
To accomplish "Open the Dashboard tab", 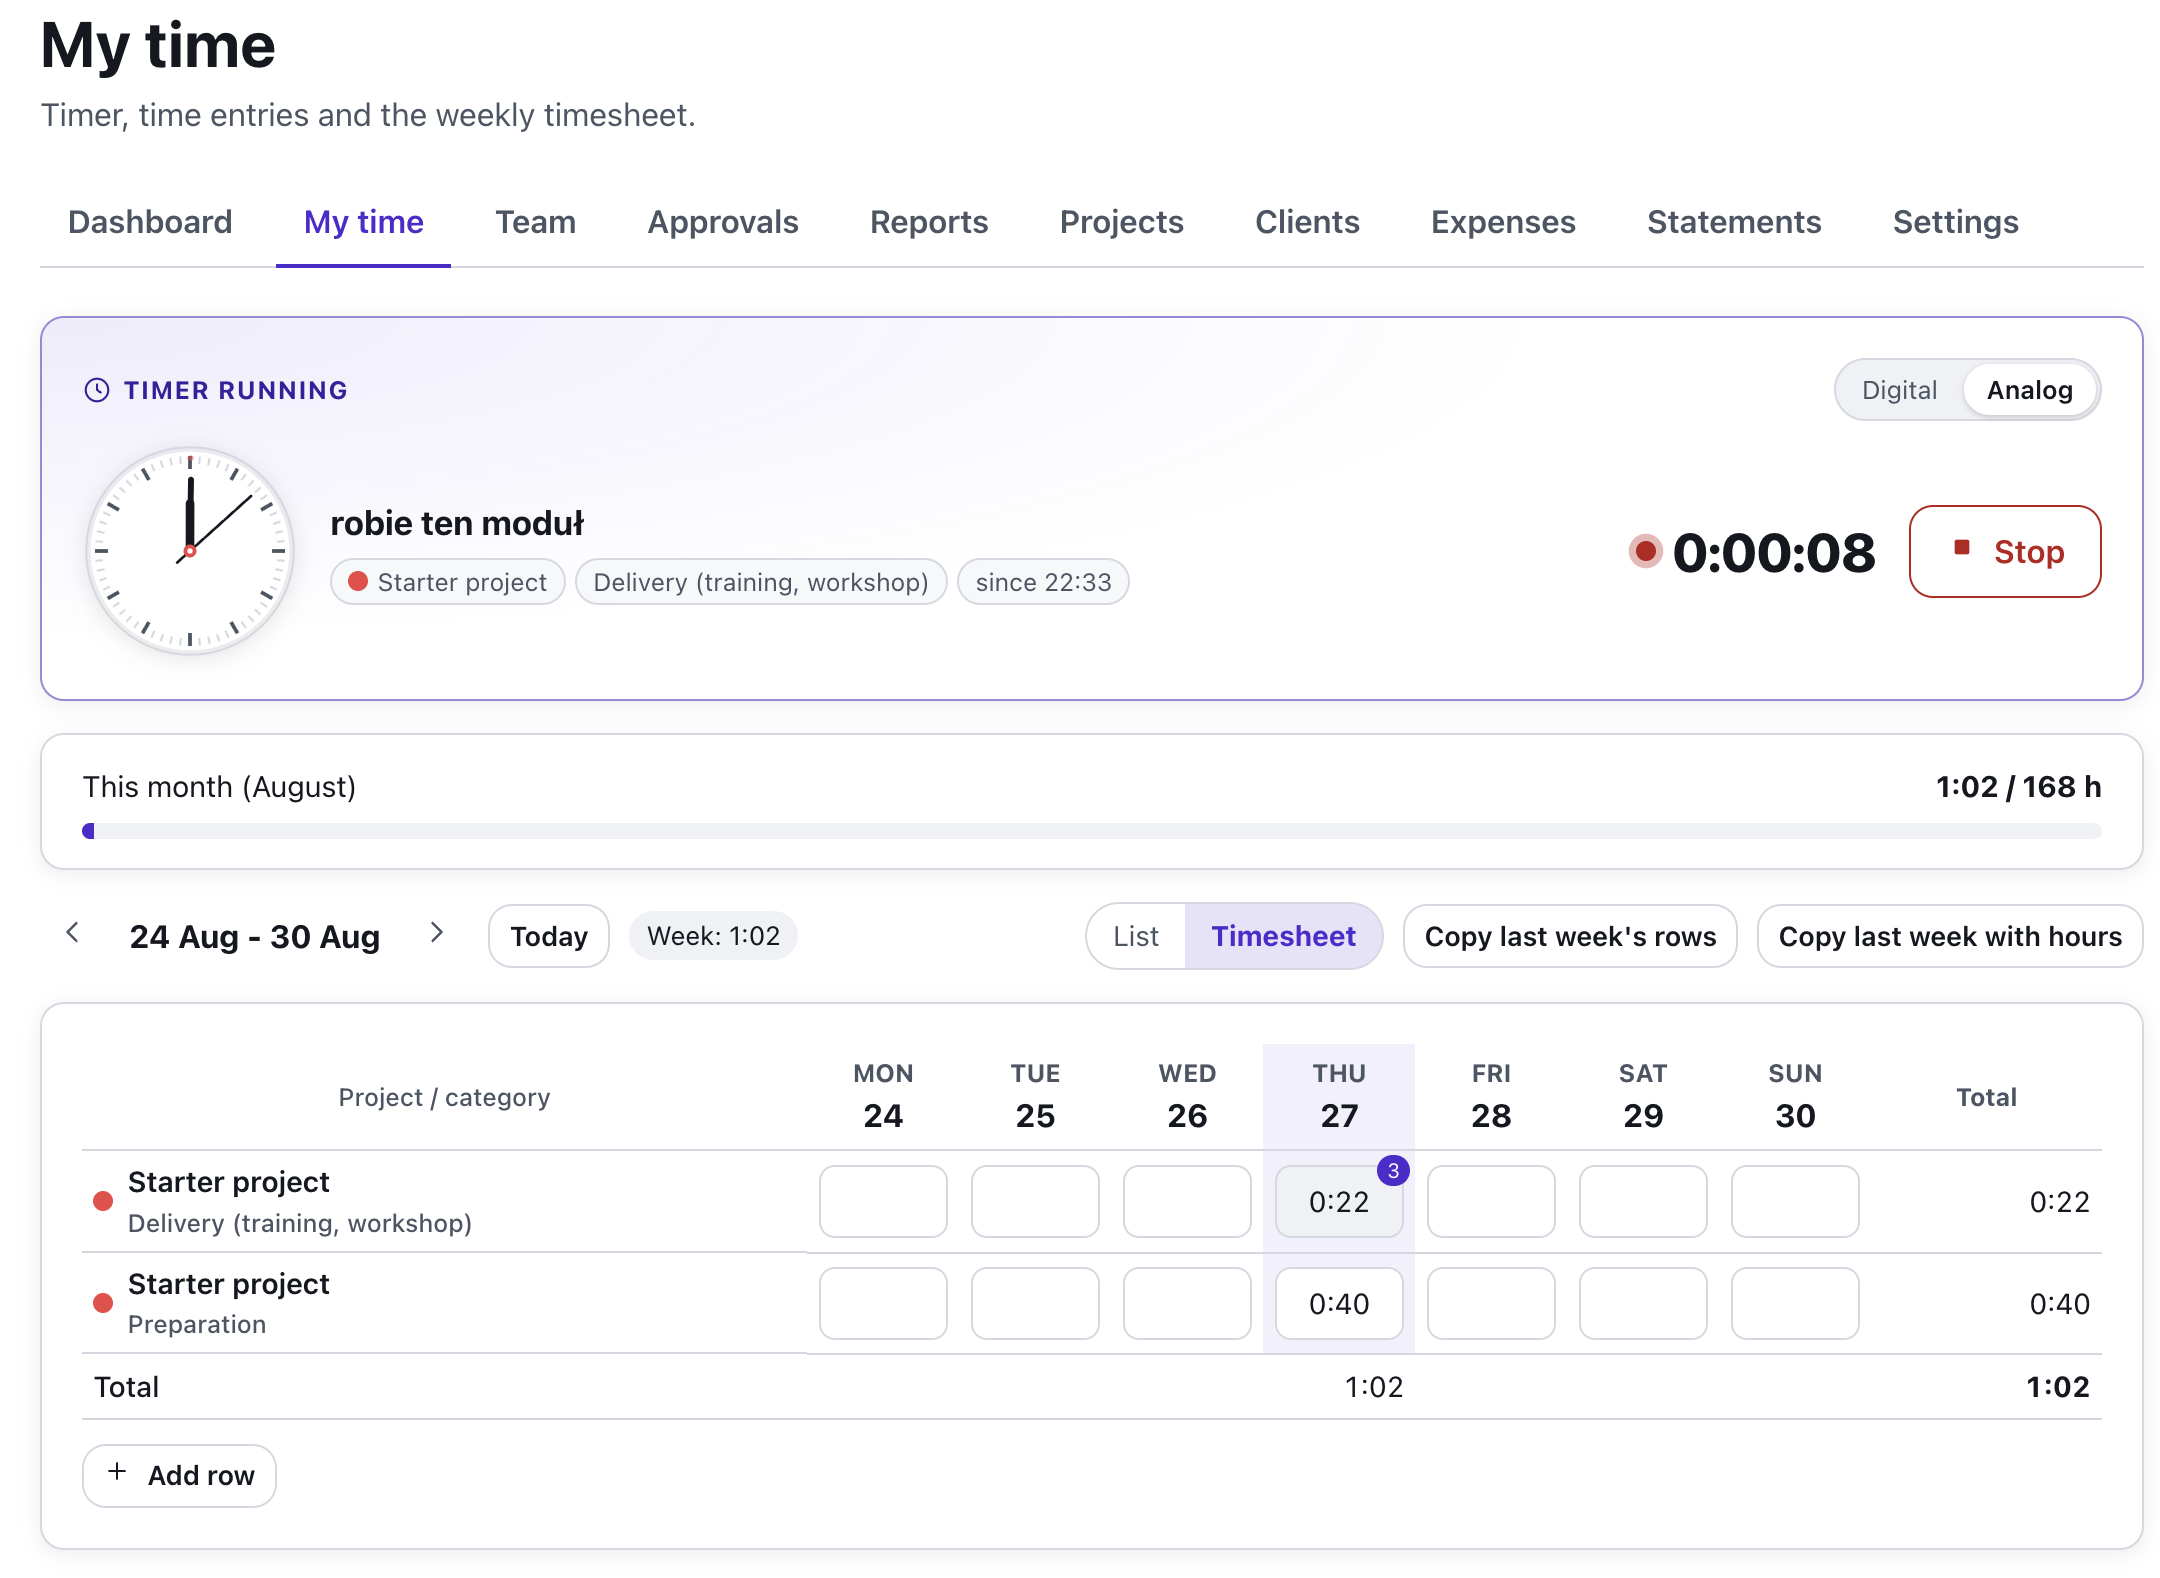I will pyautogui.click(x=150, y=222).
